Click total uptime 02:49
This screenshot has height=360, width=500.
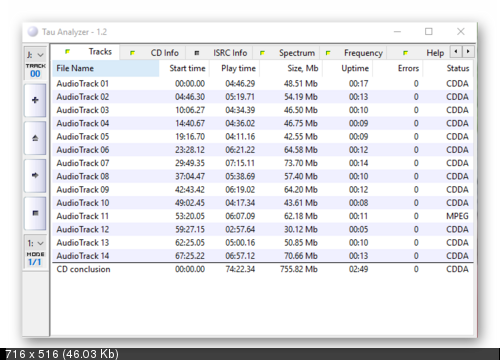pyautogui.click(x=358, y=269)
